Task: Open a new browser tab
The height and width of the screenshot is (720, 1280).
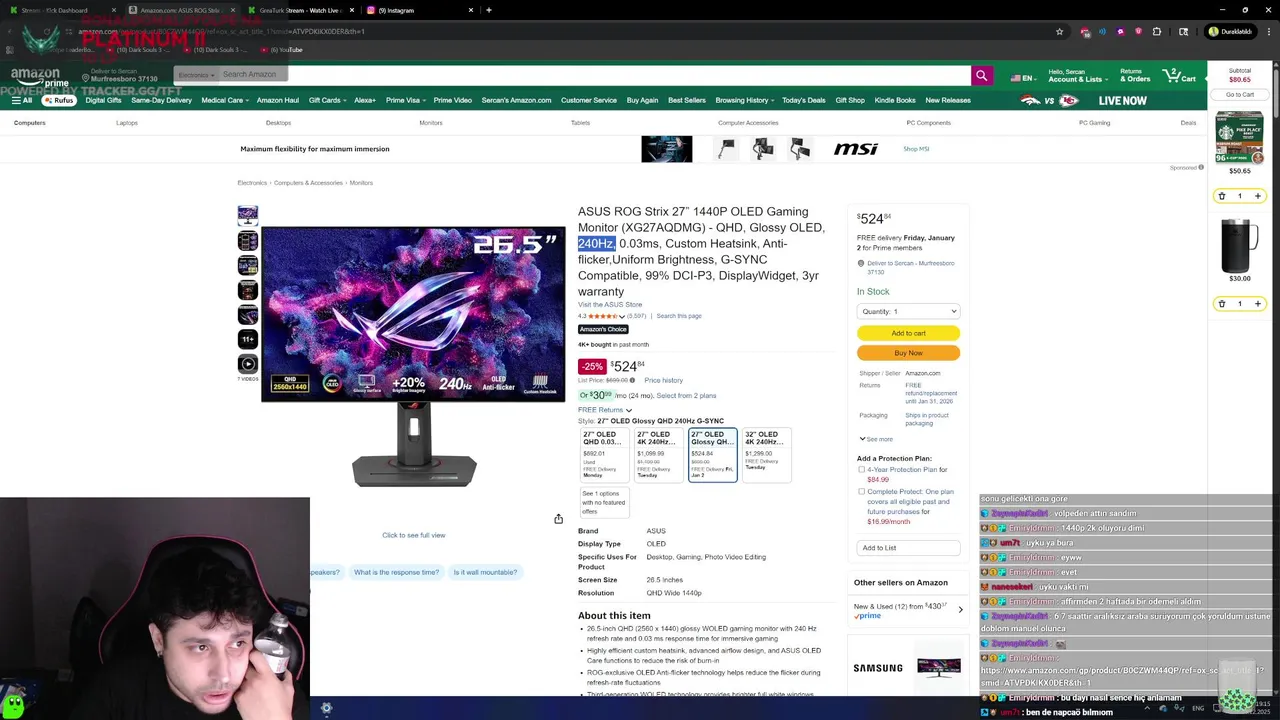Action: click(x=488, y=10)
